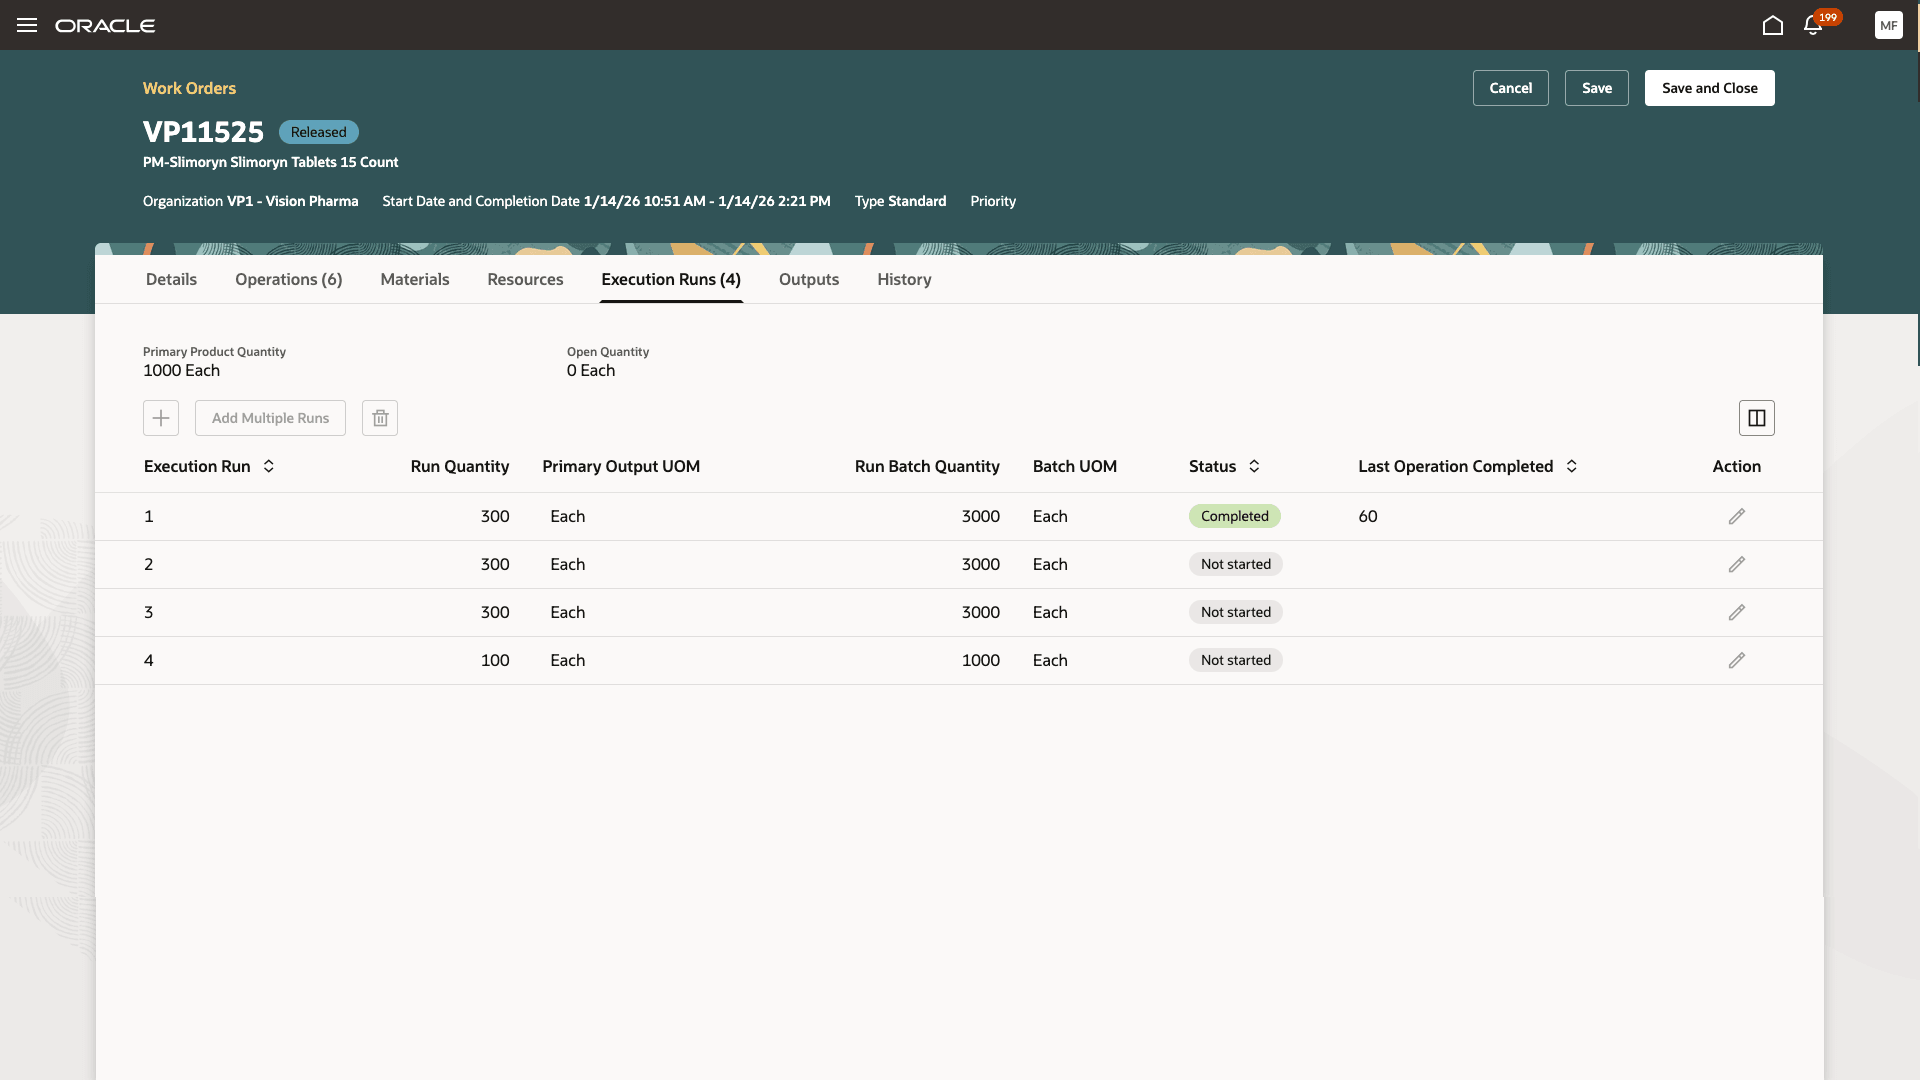This screenshot has width=1920, height=1080.
Task: Add a new execution run with plus icon
Action: pos(161,418)
